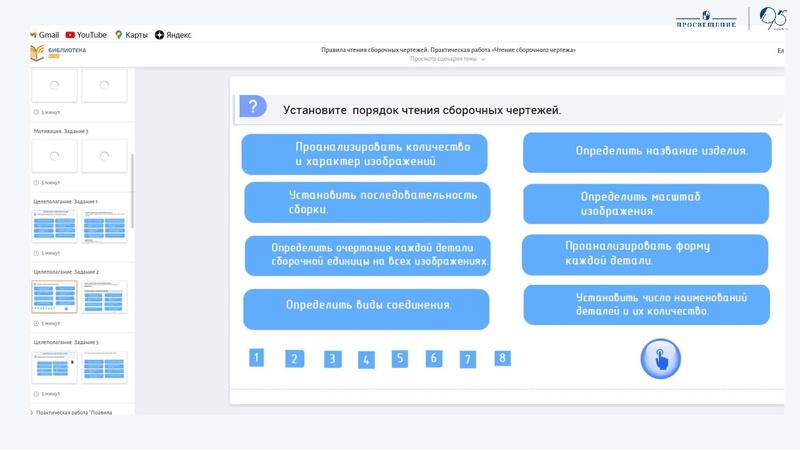Open second loading thumbnail of Мотивация. Задание 3
Screen dimensions: 800x450
click(x=104, y=156)
